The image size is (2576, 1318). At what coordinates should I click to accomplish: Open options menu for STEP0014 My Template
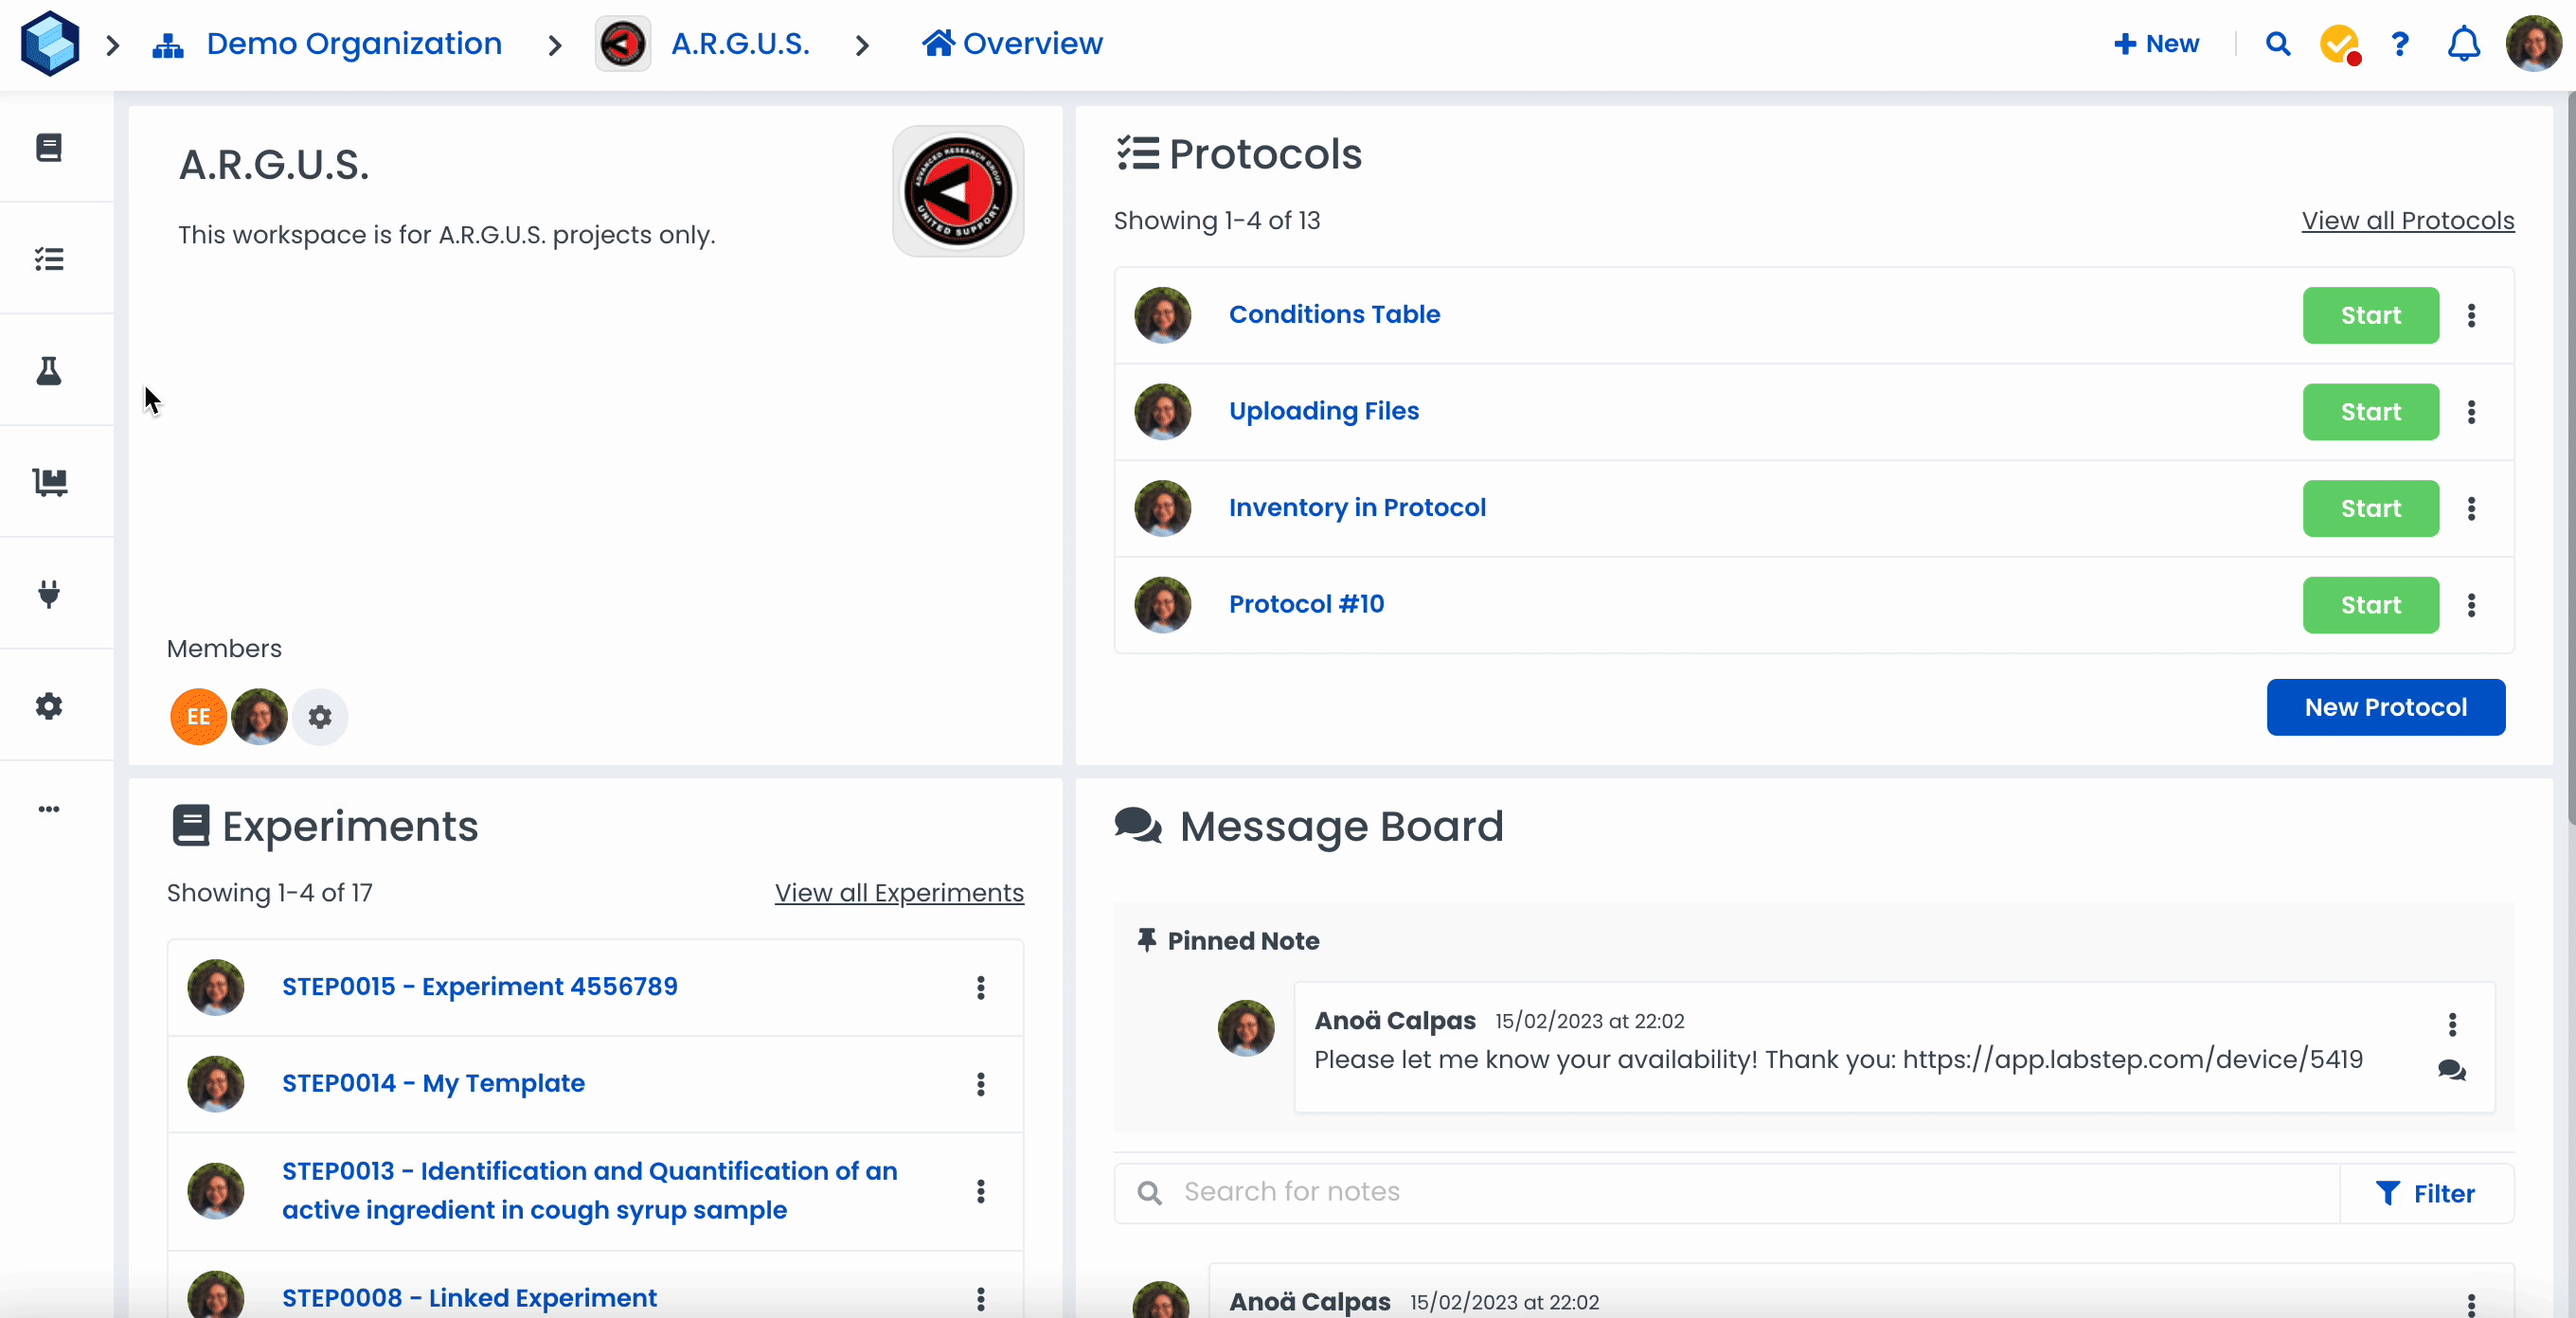point(980,1084)
